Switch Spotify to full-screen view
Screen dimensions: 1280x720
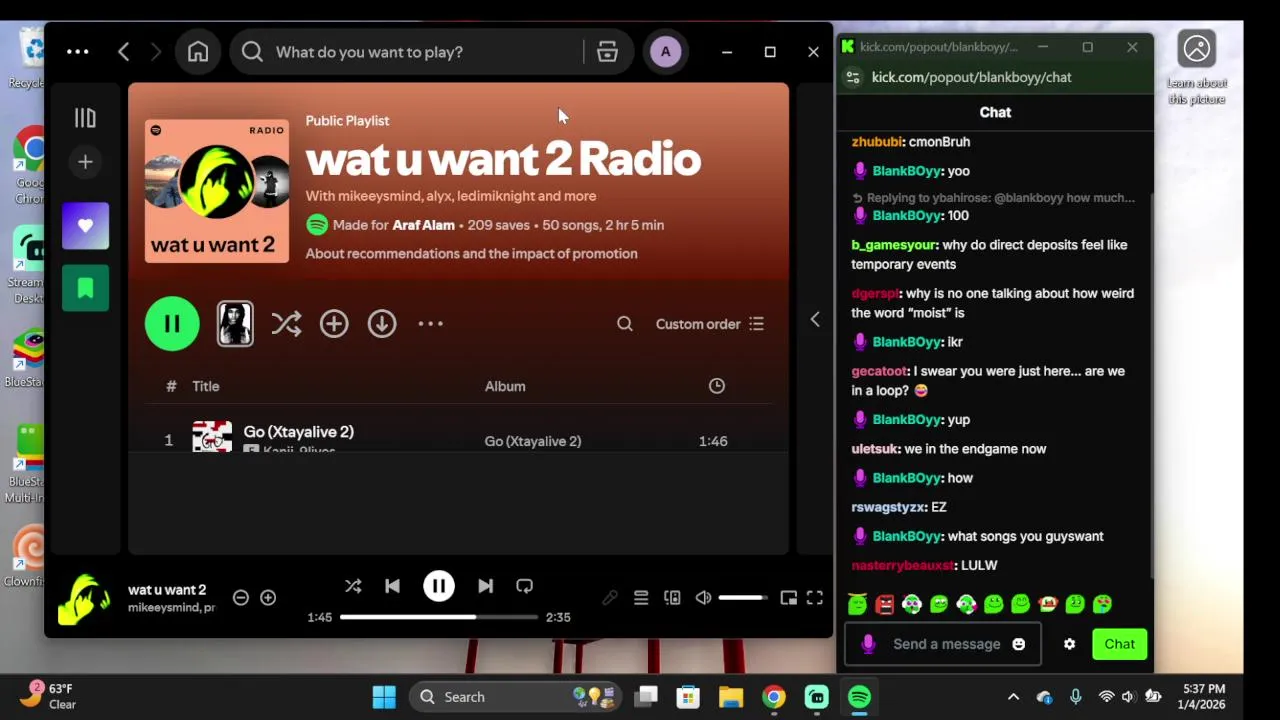(x=815, y=598)
